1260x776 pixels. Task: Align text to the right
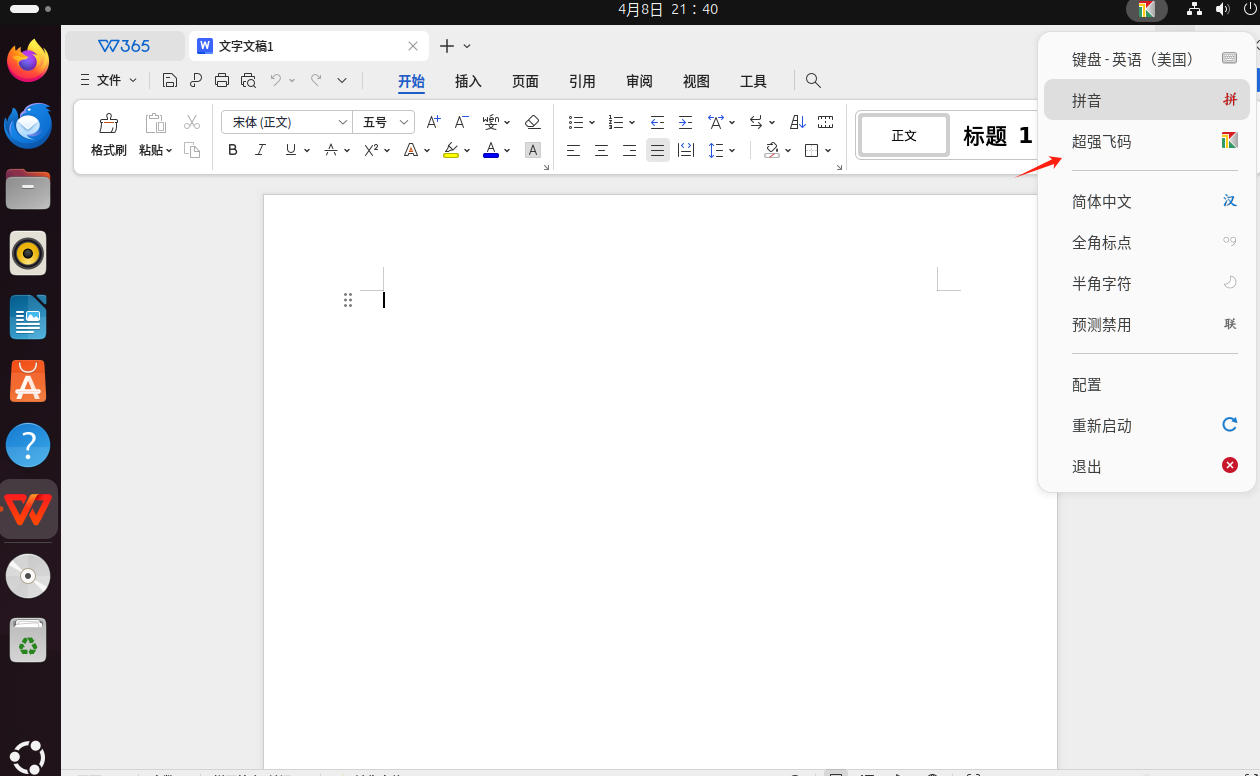tap(629, 150)
